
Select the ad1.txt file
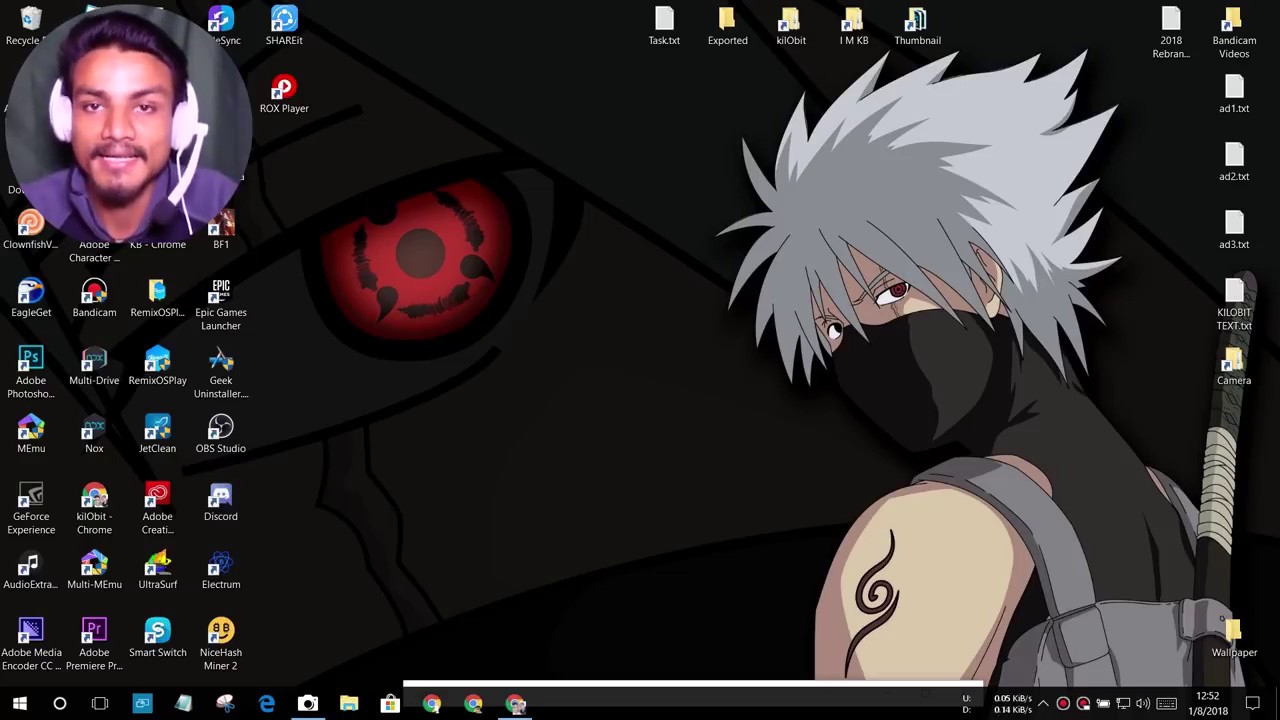coord(1234,94)
